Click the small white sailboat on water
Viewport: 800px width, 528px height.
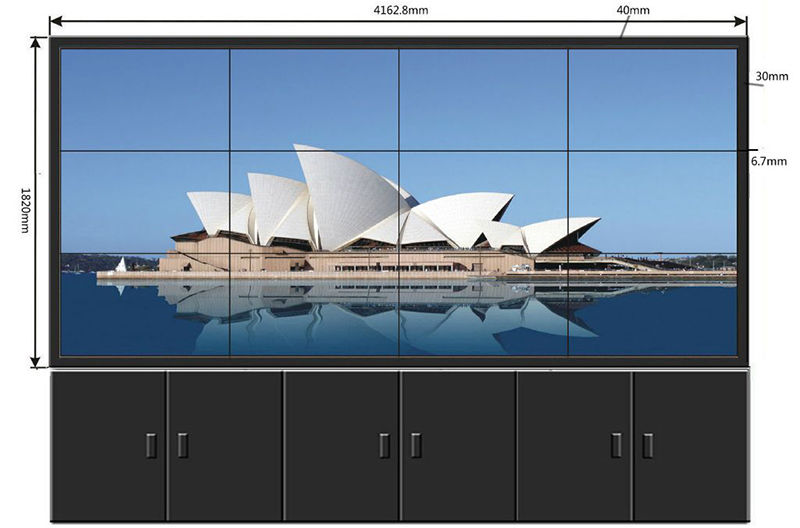[121, 264]
